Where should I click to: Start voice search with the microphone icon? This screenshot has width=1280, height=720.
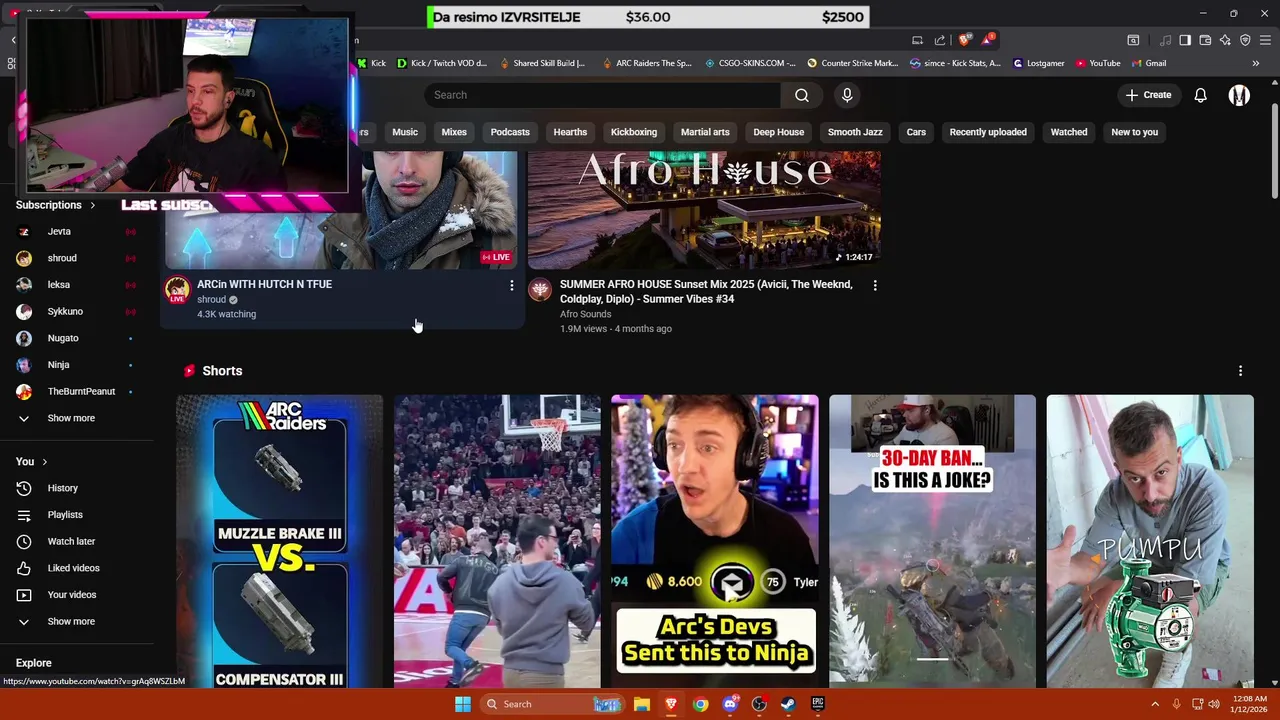(x=847, y=95)
